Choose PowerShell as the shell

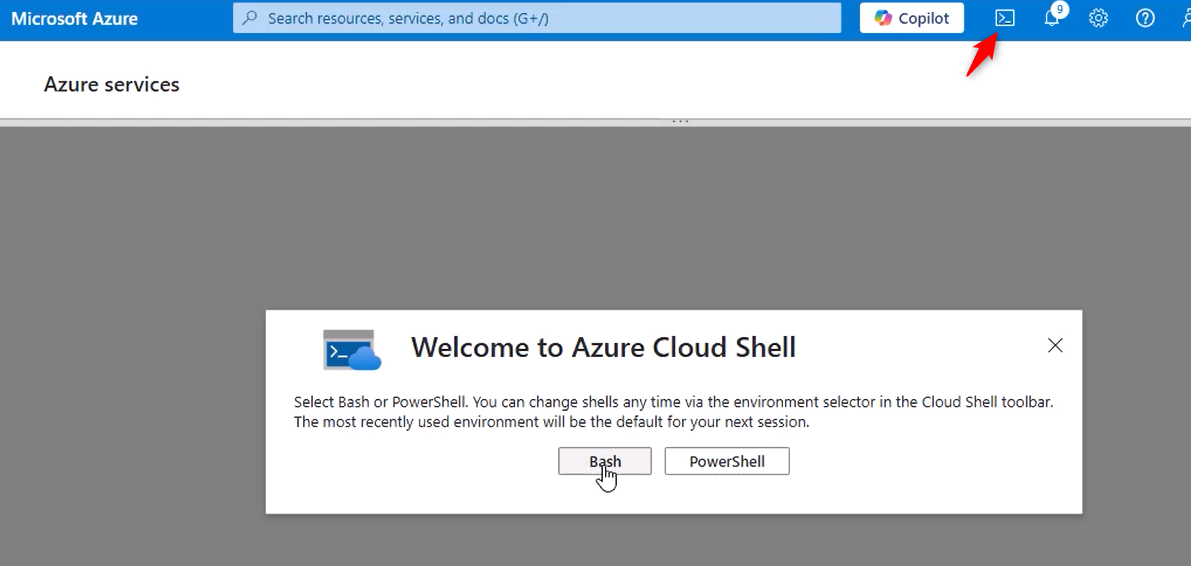click(727, 461)
